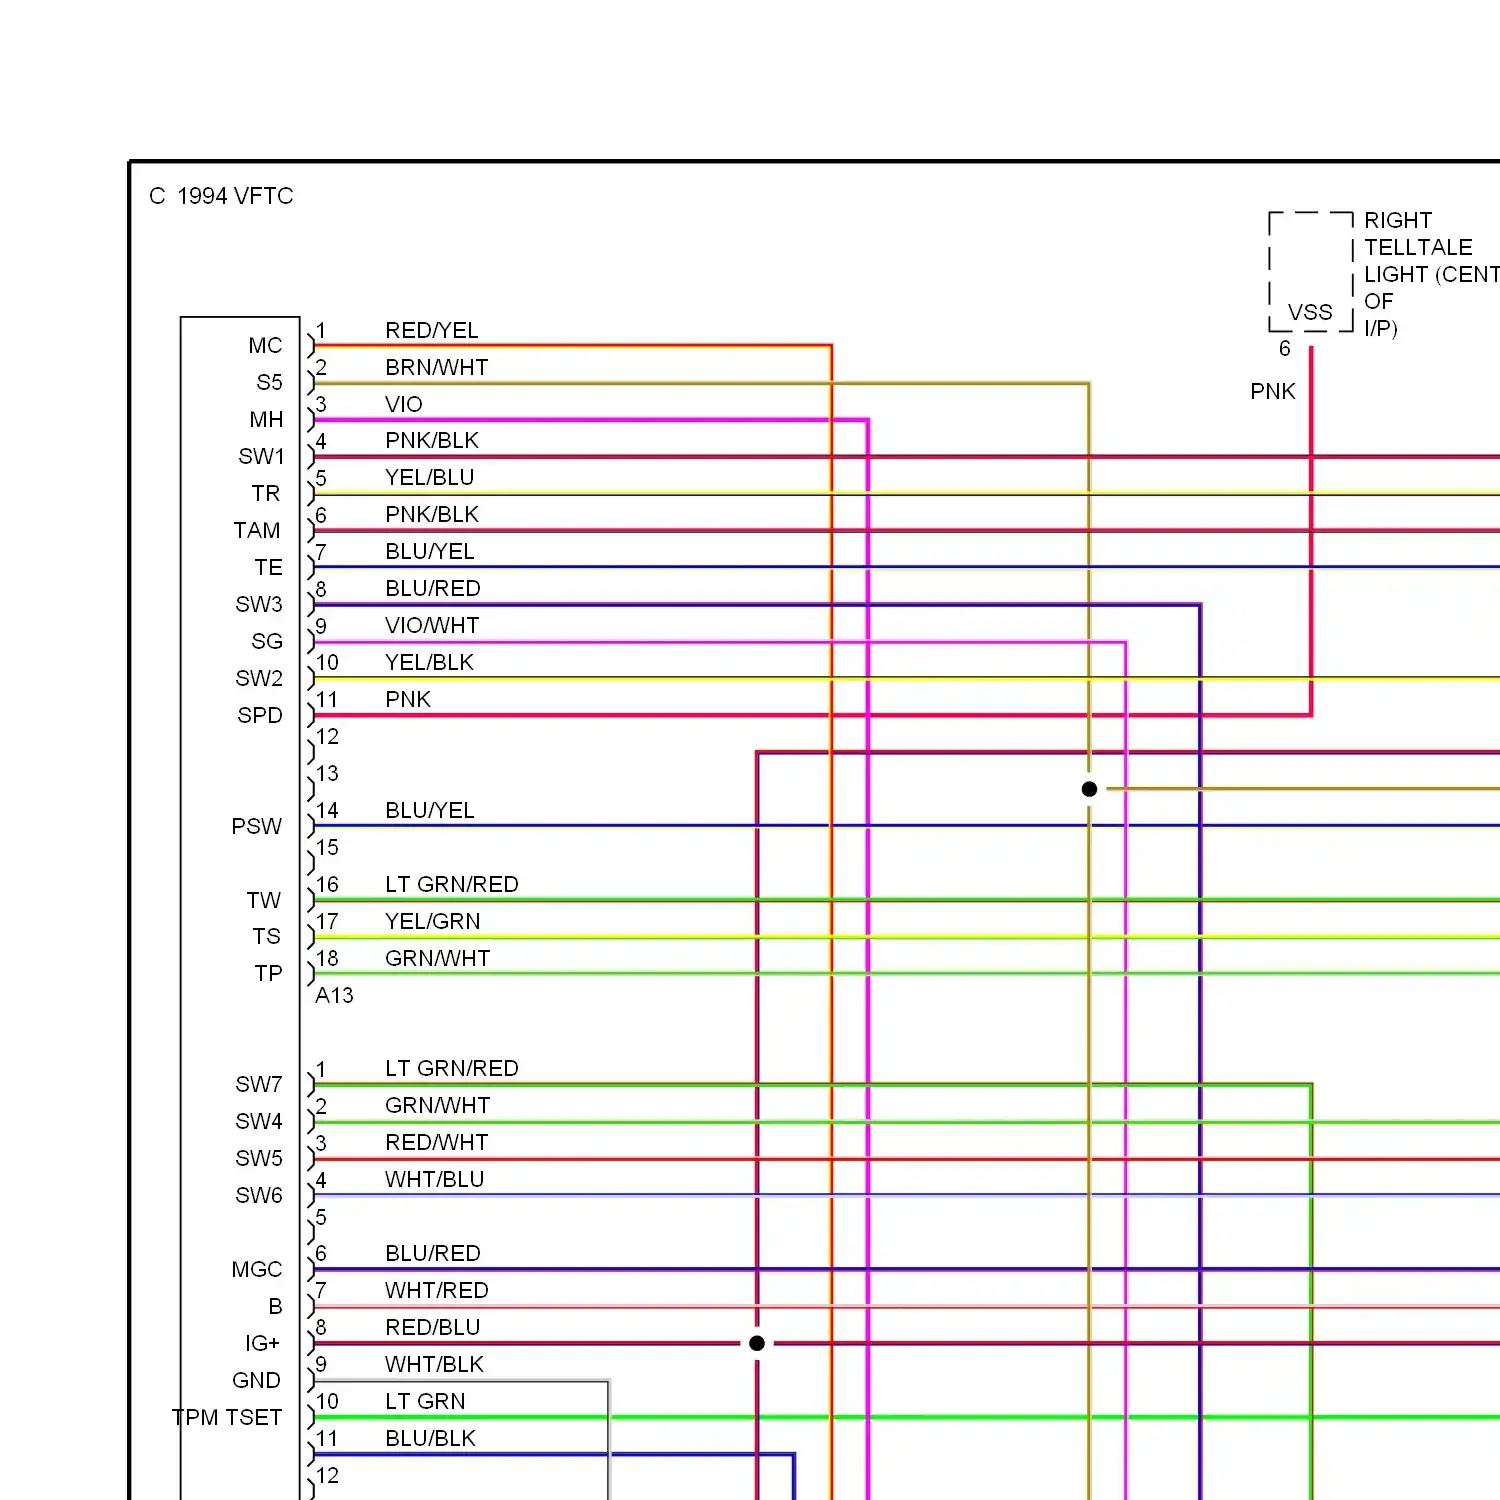Click the SW5 terminal label

259,1158
